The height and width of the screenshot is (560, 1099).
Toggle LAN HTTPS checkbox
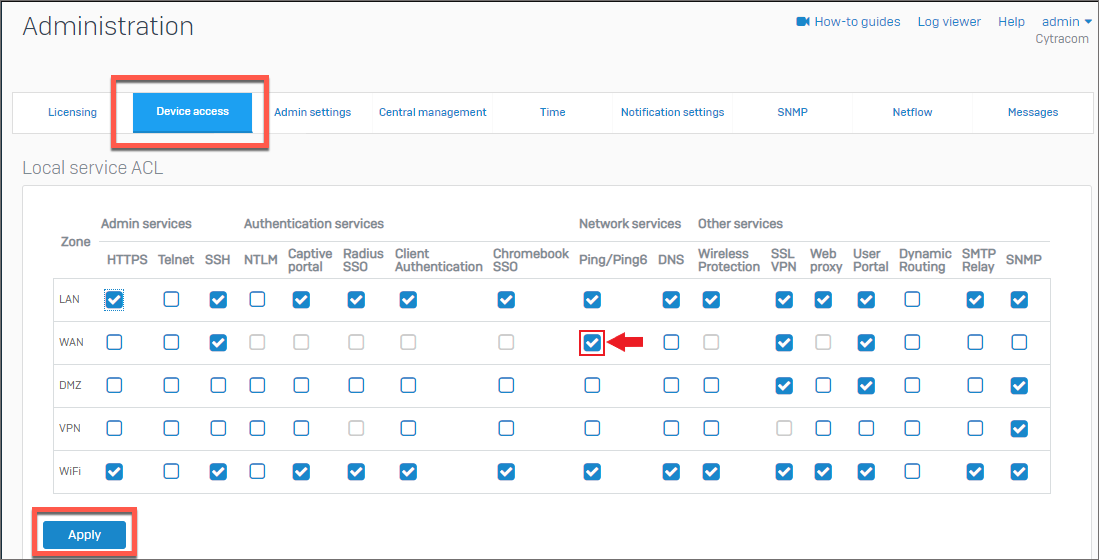click(115, 300)
